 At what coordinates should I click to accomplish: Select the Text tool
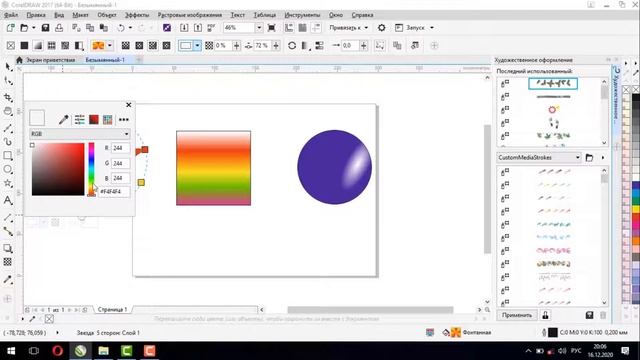pyautogui.click(x=8, y=200)
